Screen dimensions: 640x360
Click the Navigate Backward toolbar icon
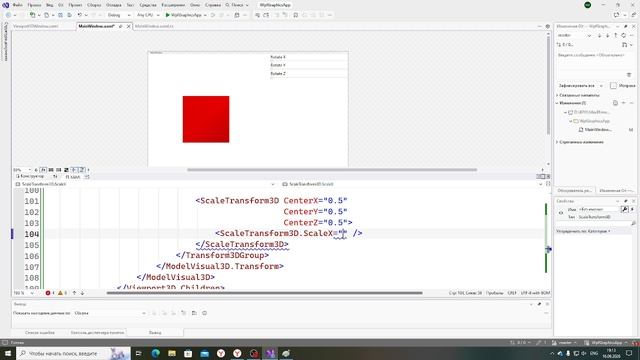(x=8, y=15)
